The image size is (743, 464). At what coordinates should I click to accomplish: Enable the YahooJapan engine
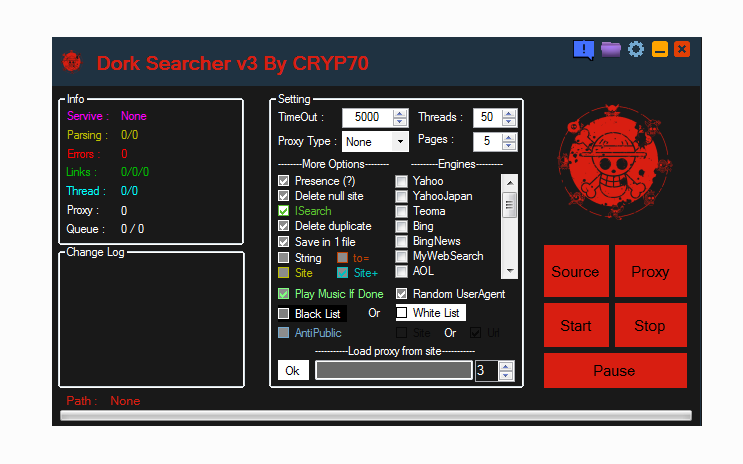click(x=401, y=196)
